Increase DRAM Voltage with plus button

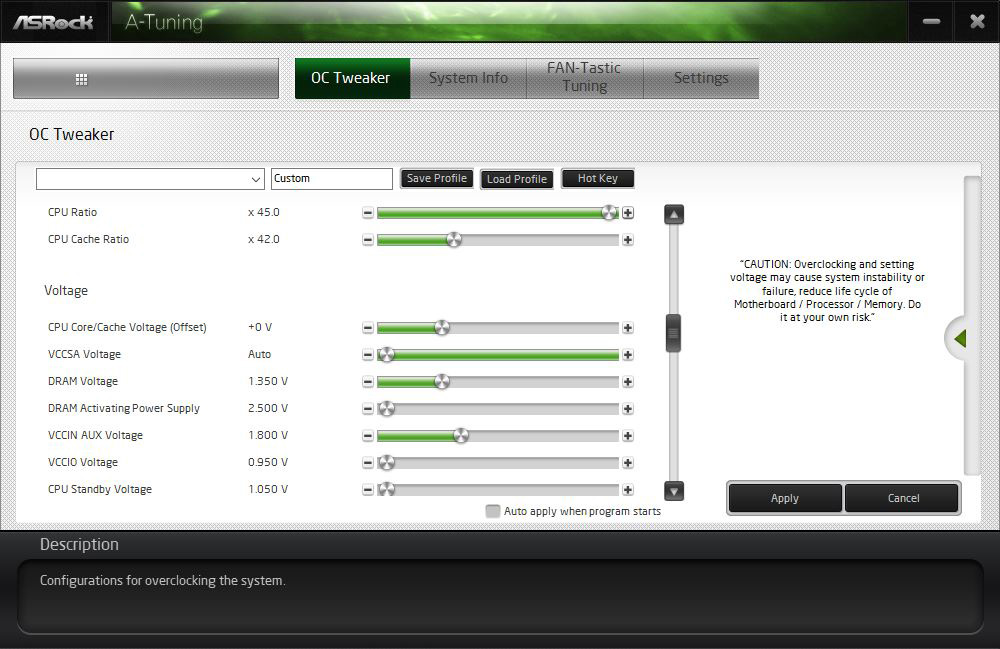coord(628,382)
